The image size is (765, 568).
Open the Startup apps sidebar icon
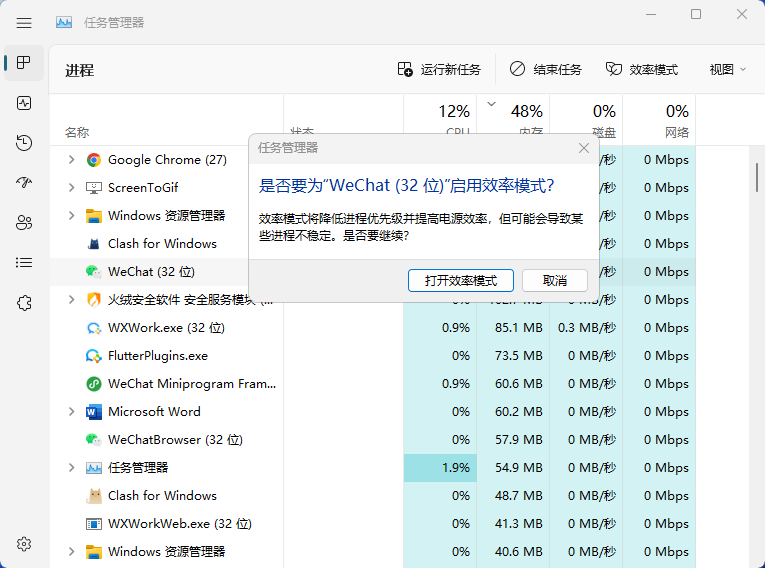tap(23, 183)
